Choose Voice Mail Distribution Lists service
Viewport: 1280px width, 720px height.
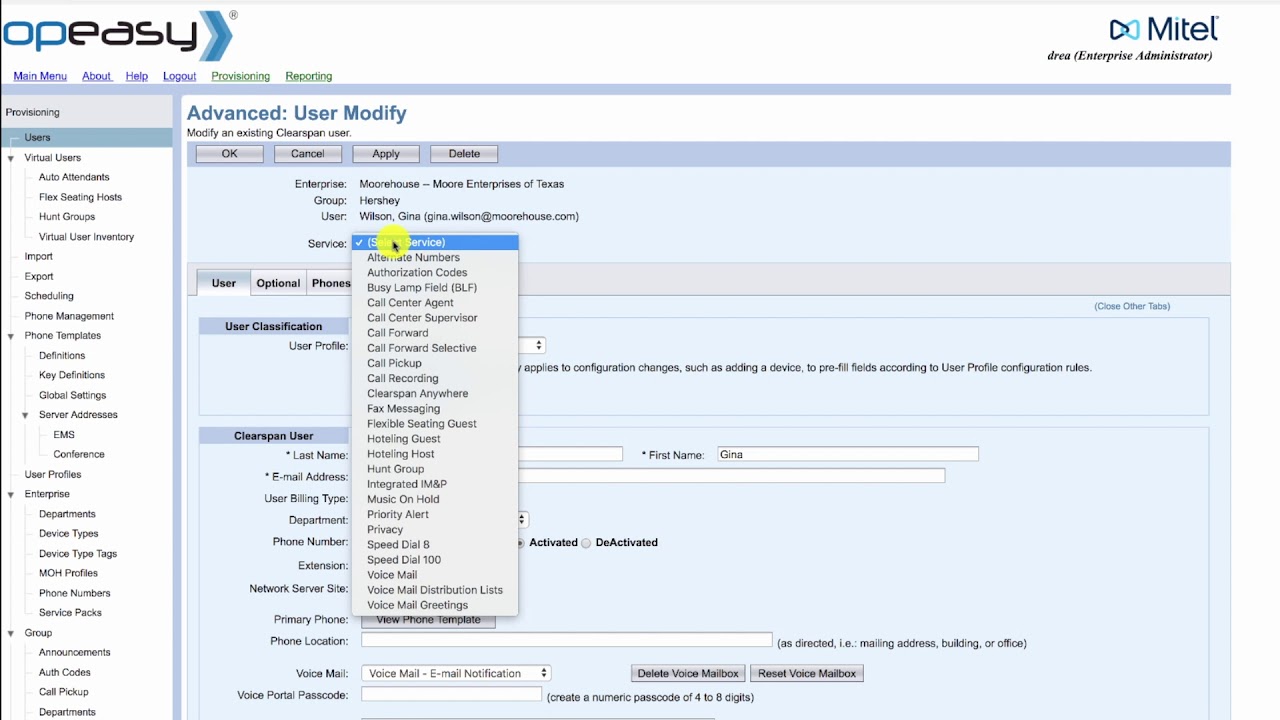[x=435, y=590]
